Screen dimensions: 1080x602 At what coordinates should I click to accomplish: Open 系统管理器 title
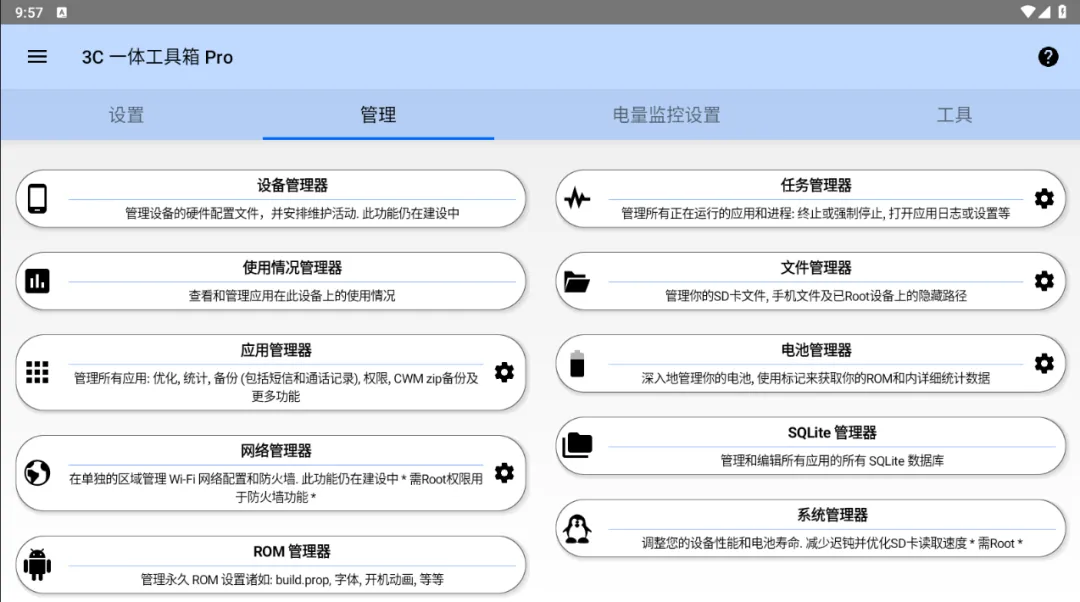point(832,515)
